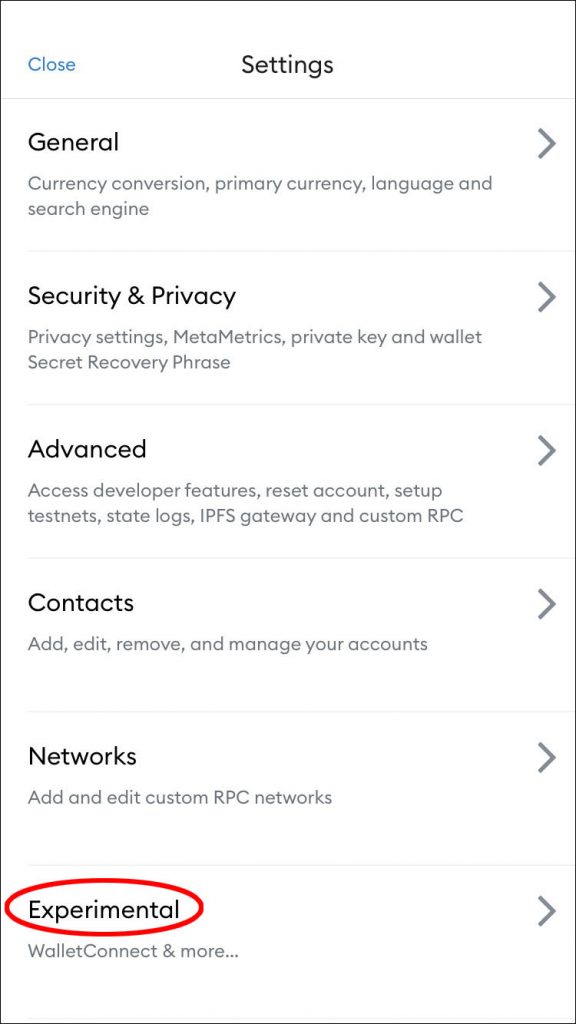Expand Security & Privacy via its chevron
This screenshot has height=1024, width=576.
tap(547, 297)
